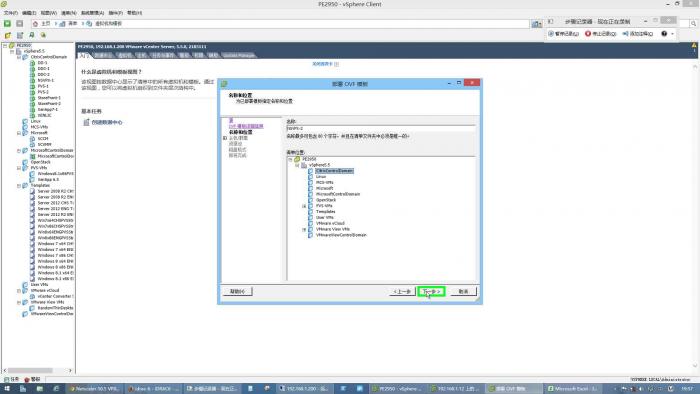Click the Templates folder icon in dialog tree

coord(310,212)
